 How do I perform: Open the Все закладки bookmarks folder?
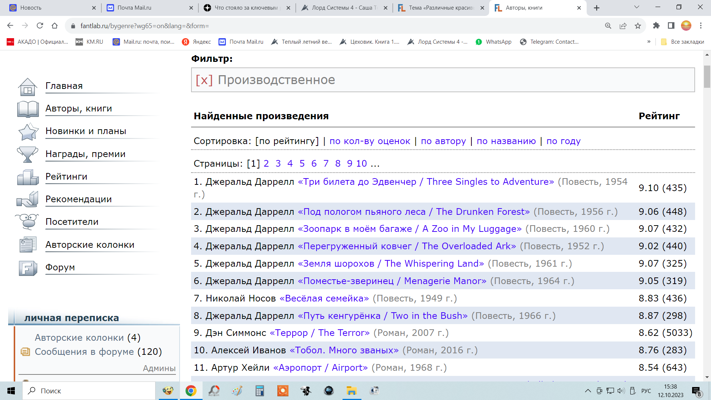[x=683, y=42]
